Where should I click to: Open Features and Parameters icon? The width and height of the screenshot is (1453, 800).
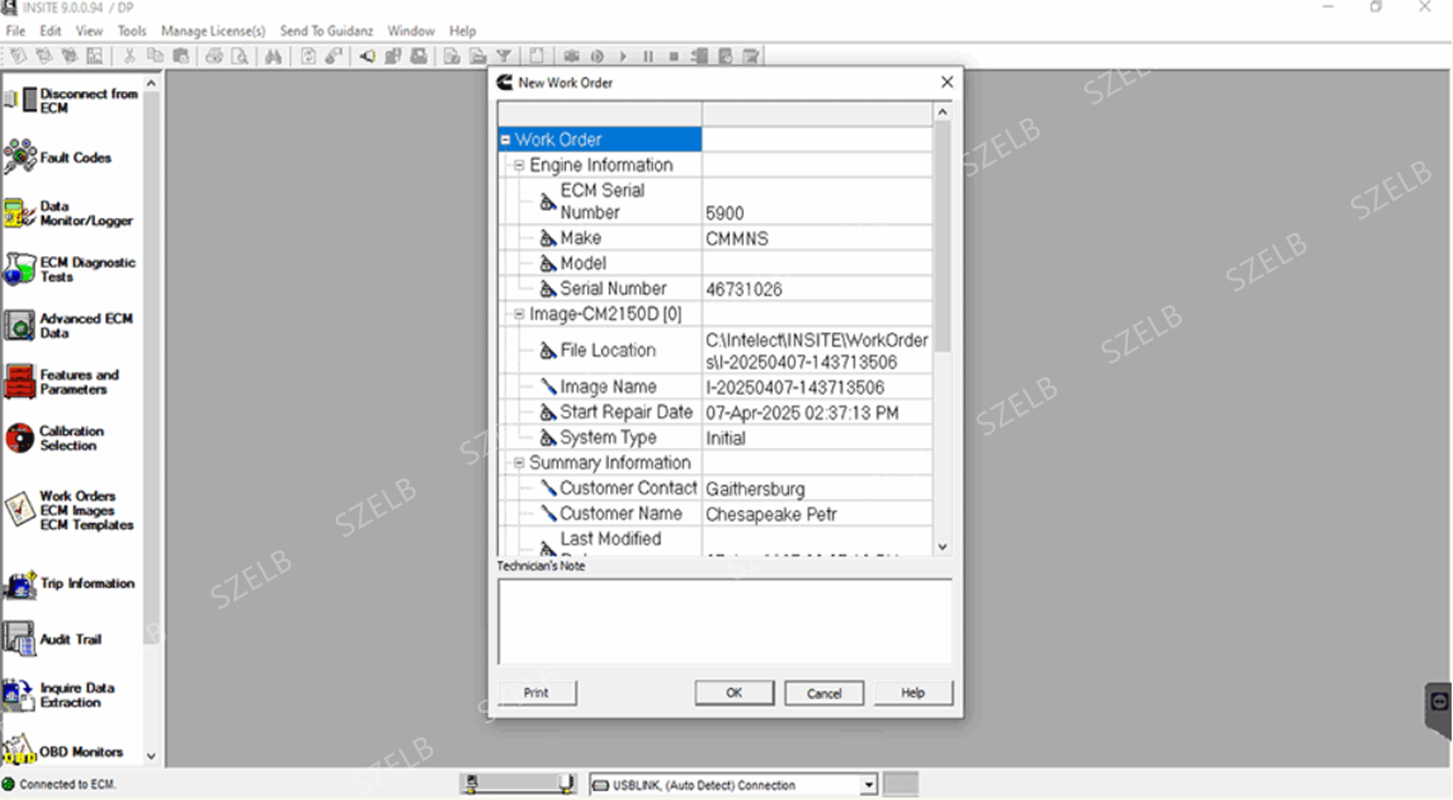point(19,381)
